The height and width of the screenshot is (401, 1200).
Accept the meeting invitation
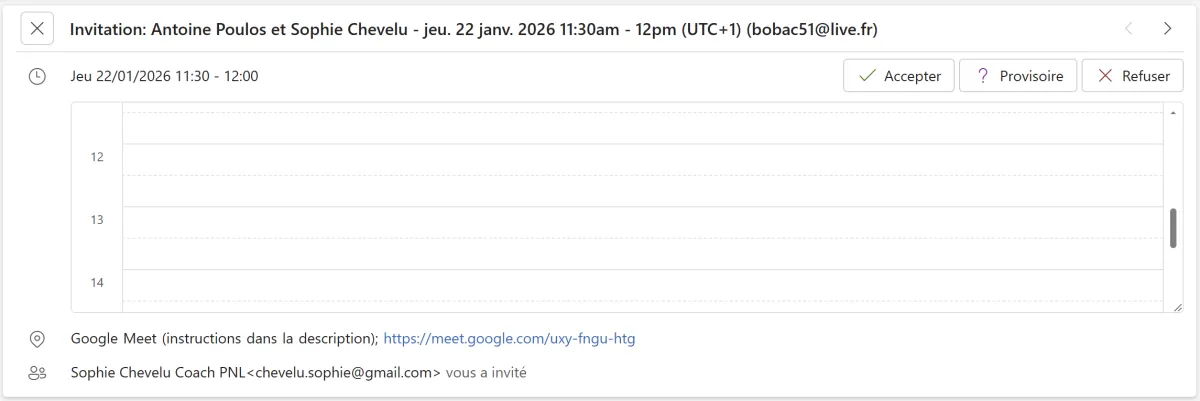click(x=899, y=76)
